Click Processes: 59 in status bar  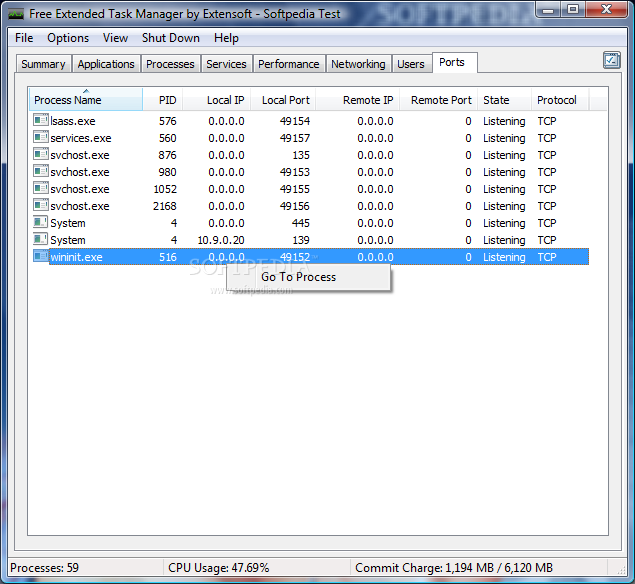tap(45, 568)
